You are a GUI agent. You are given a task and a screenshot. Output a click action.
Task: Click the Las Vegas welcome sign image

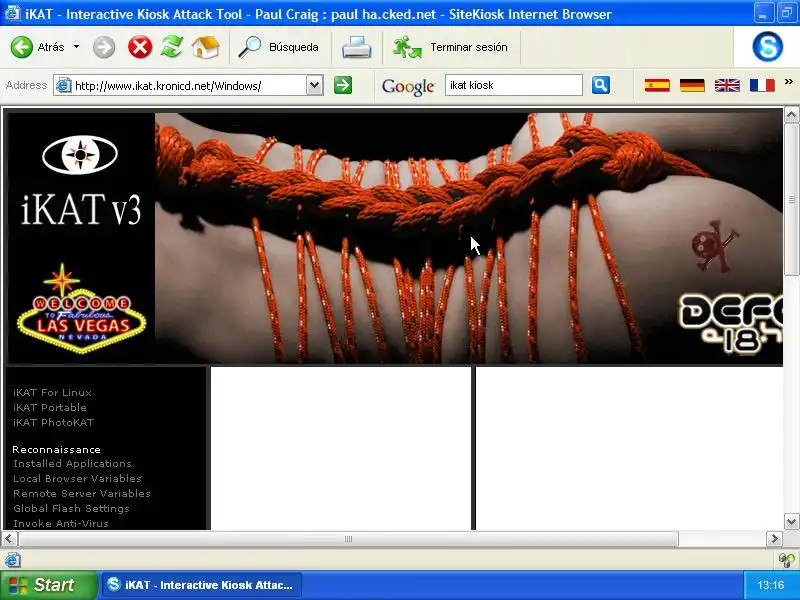point(82,309)
